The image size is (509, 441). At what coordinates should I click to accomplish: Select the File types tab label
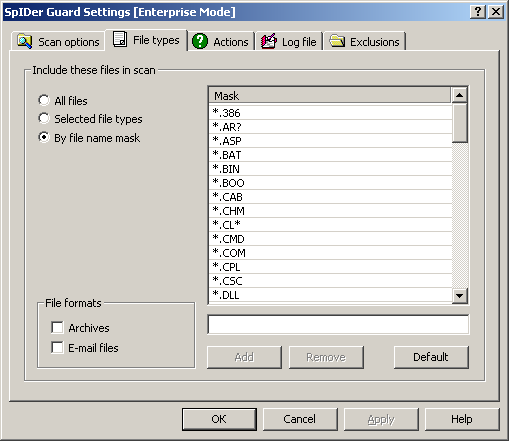(156, 40)
